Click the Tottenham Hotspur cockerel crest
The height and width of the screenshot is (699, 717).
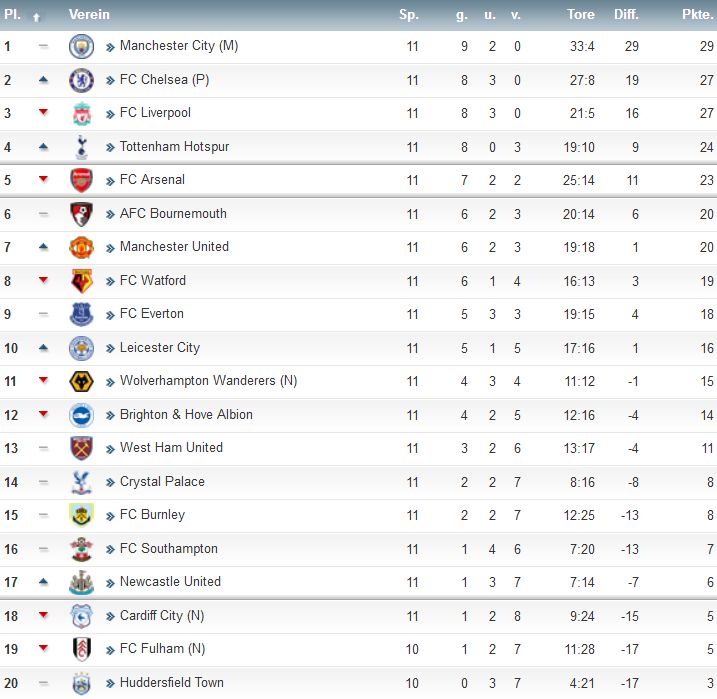[x=81, y=147]
